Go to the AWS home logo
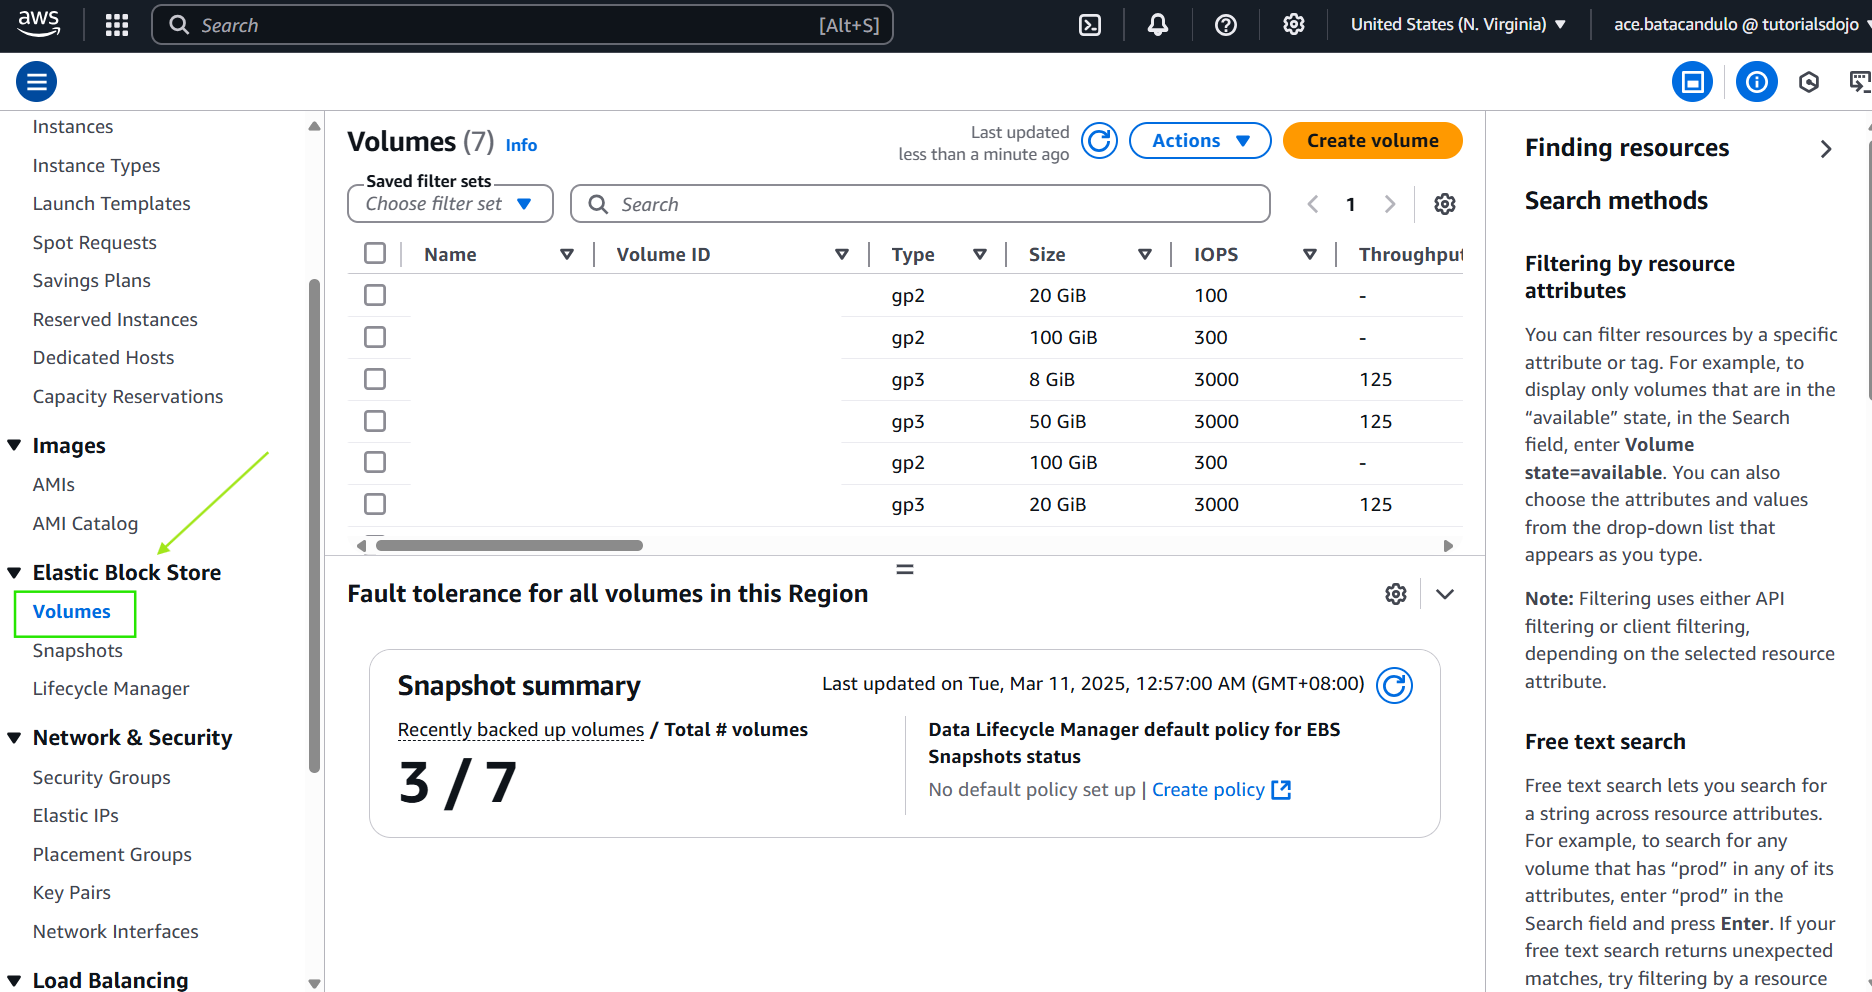Screen dimensions: 1872x992 point(39,24)
